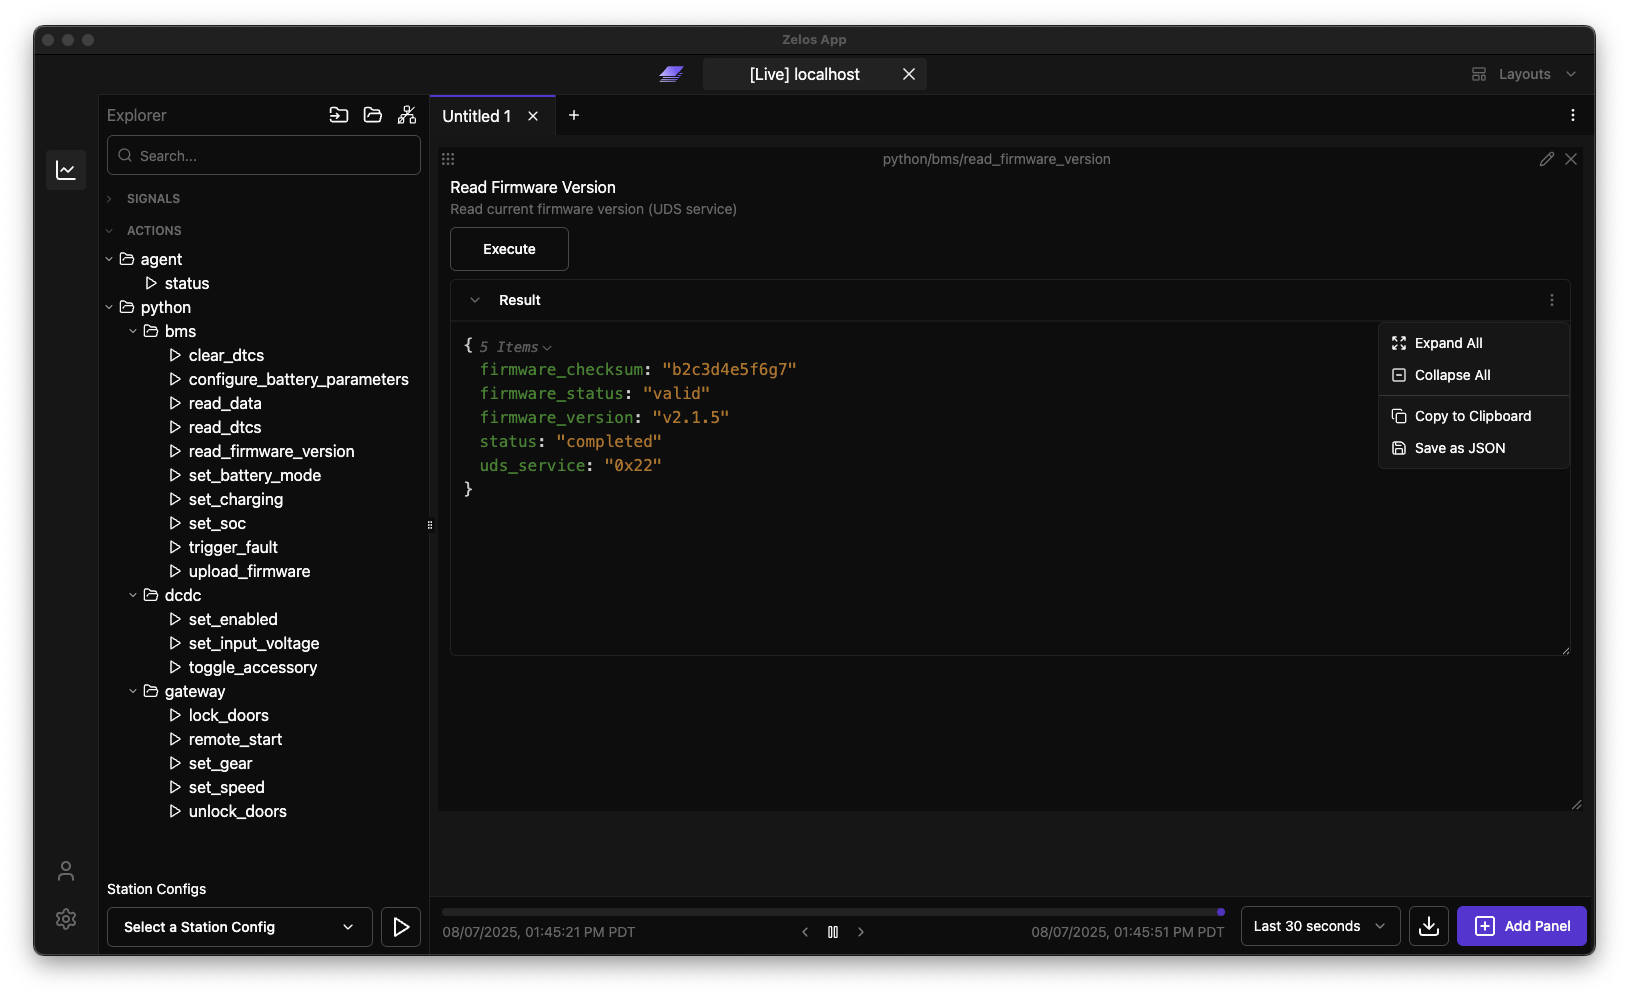Collapse the bms folder
The height and width of the screenshot is (997, 1629).
coord(133,331)
